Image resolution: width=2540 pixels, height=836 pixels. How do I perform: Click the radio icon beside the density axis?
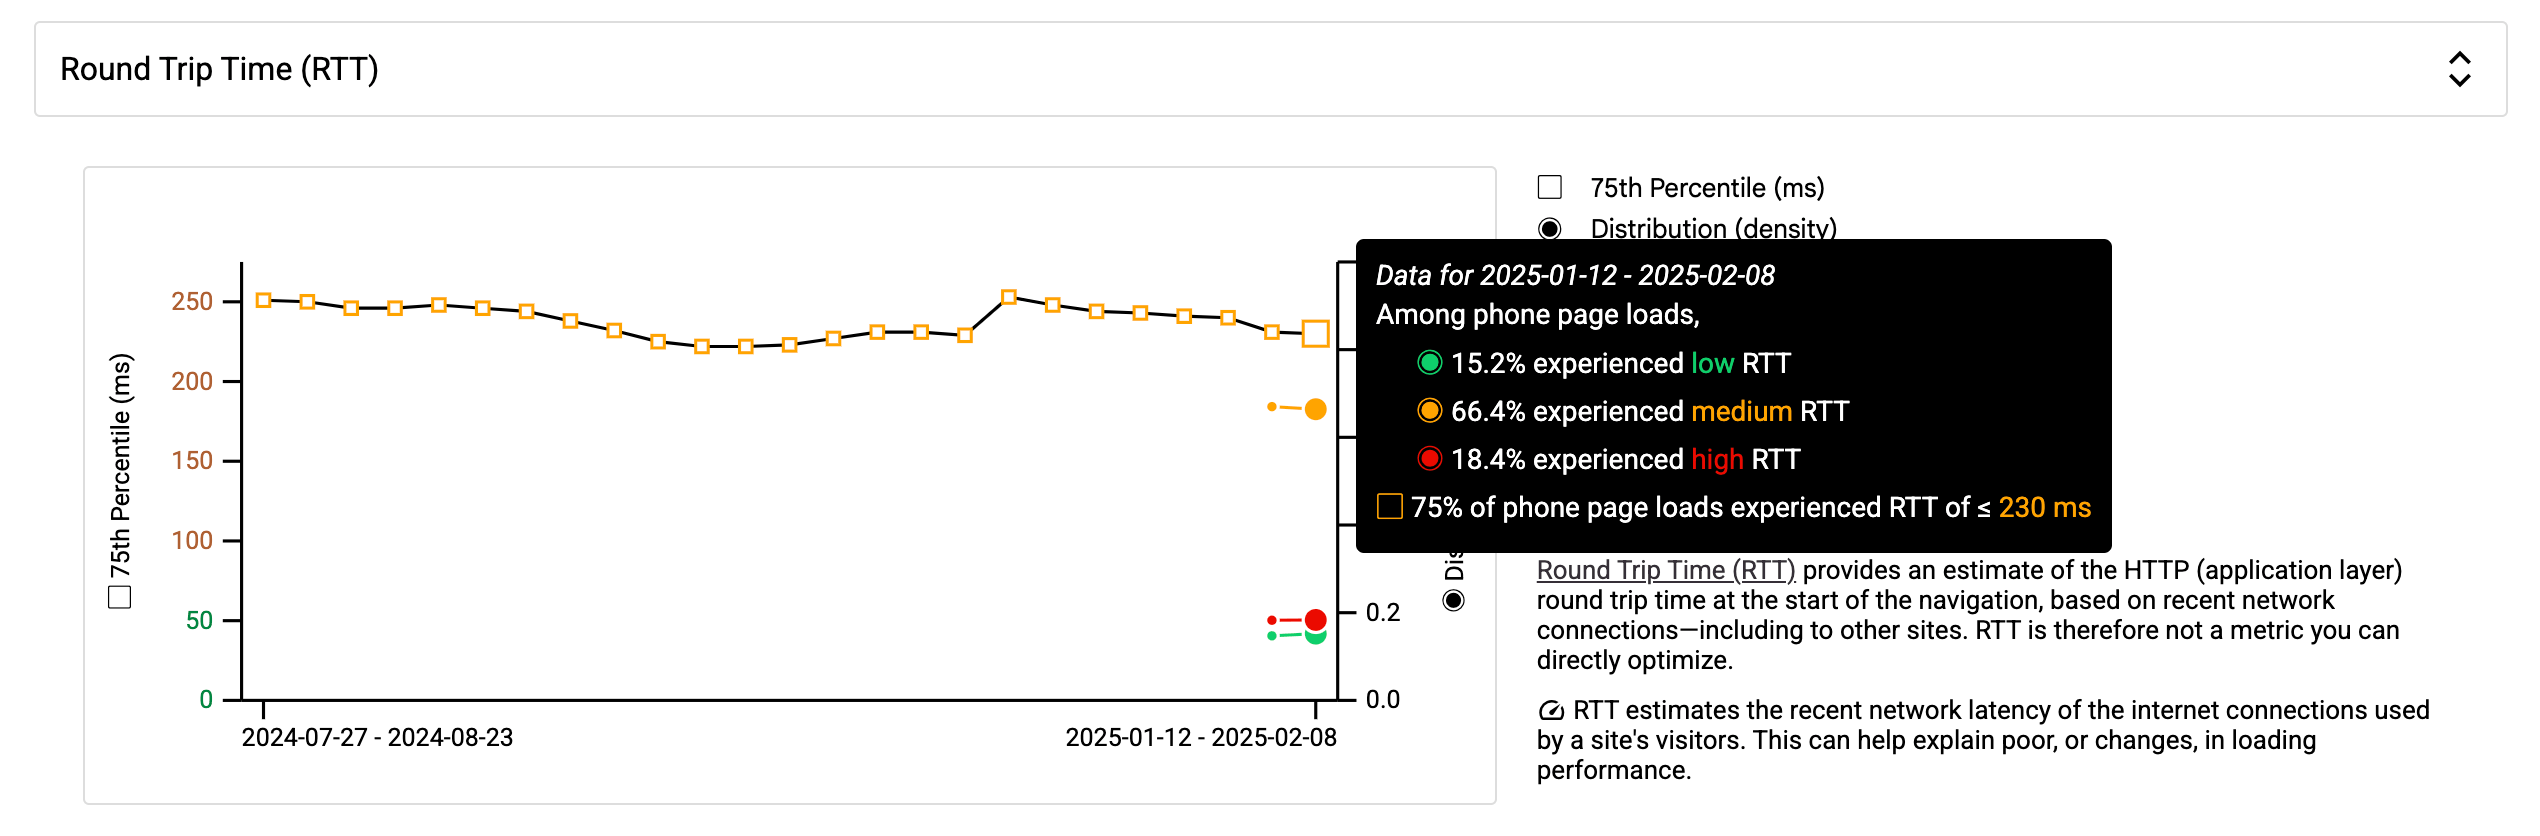click(1454, 600)
